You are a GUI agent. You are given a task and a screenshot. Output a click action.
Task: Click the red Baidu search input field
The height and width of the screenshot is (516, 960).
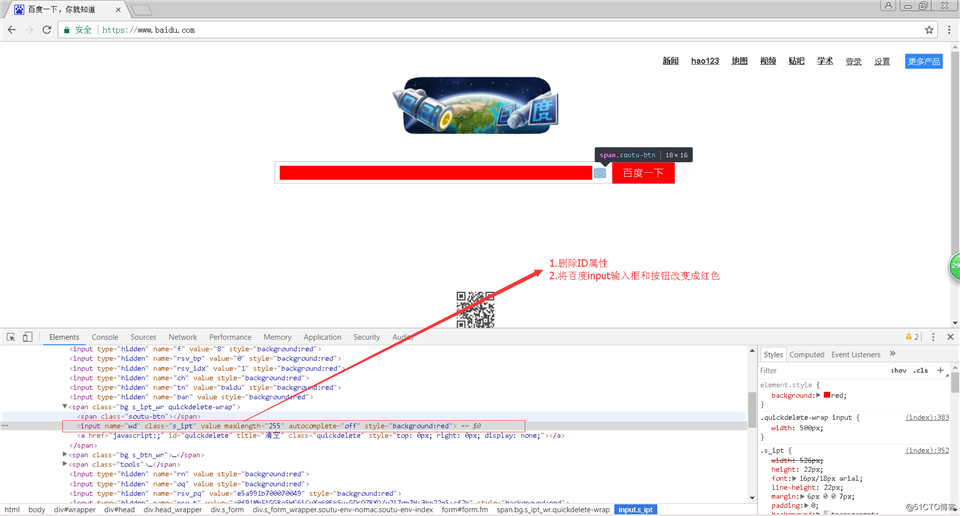(x=435, y=173)
